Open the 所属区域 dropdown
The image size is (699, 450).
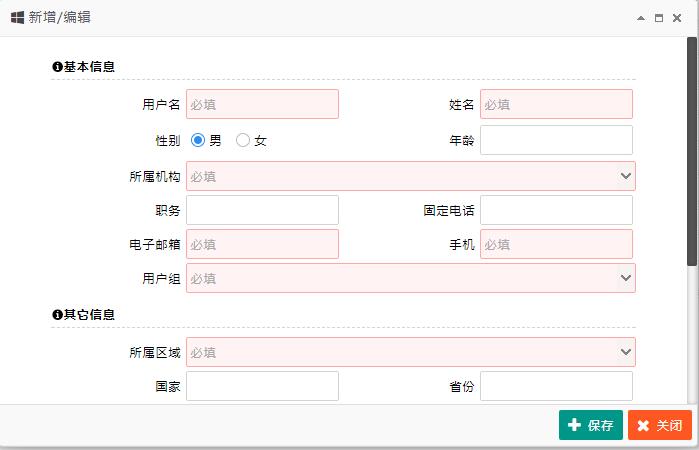coord(411,352)
